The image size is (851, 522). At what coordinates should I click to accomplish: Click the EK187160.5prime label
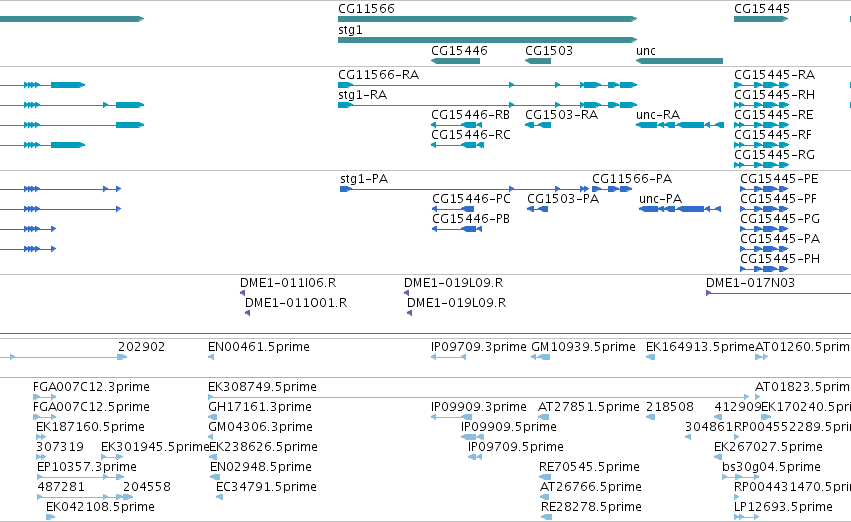tap(90, 426)
